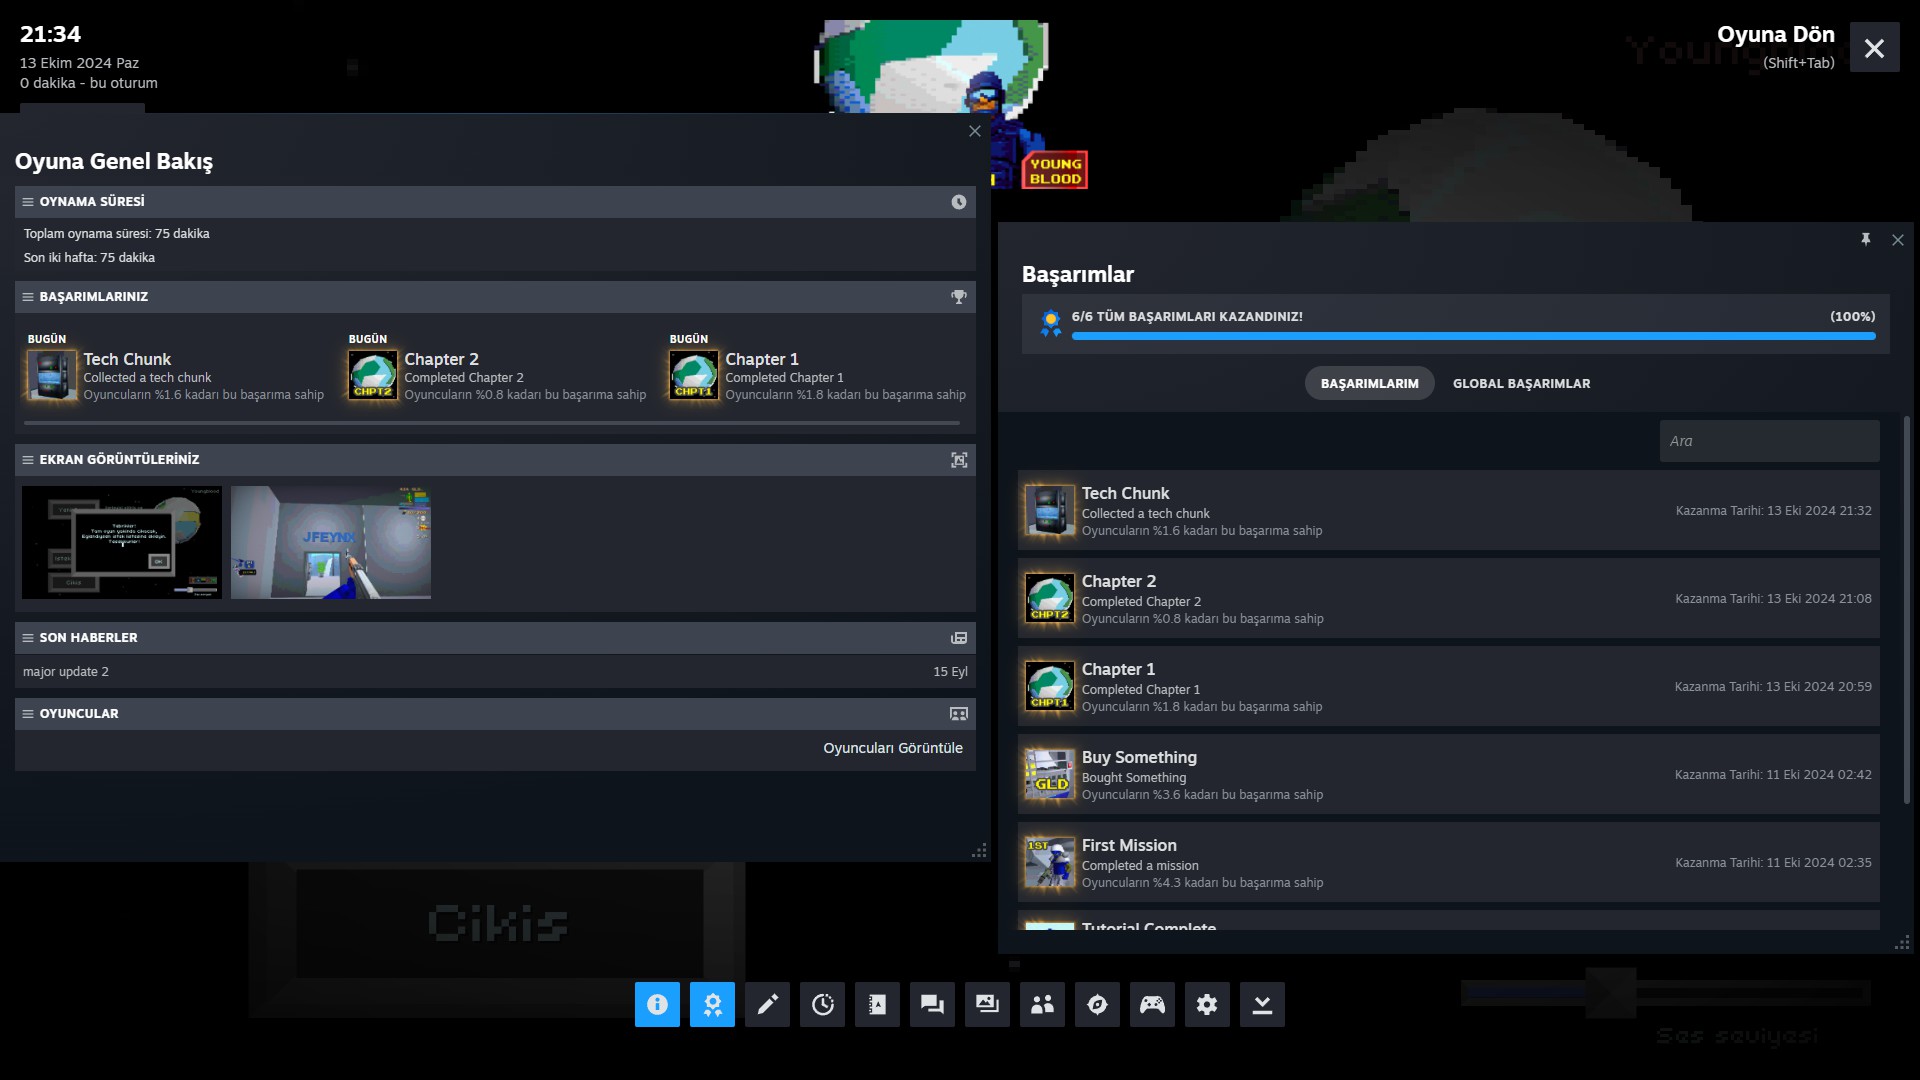The height and width of the screenshot is (1080, 1920).
Task: Open the Notes pencil tool
Action: click(767, 1004)
